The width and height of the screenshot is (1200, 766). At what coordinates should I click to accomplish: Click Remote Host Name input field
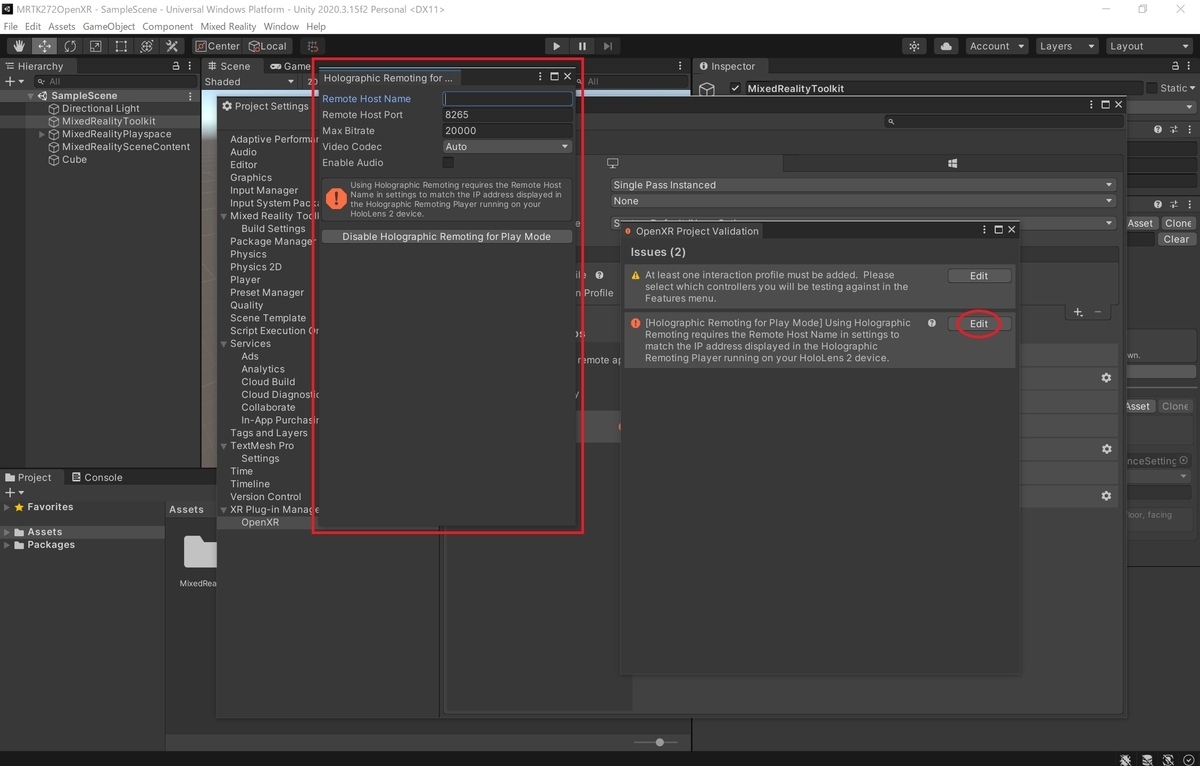click(x=508, y=99)
